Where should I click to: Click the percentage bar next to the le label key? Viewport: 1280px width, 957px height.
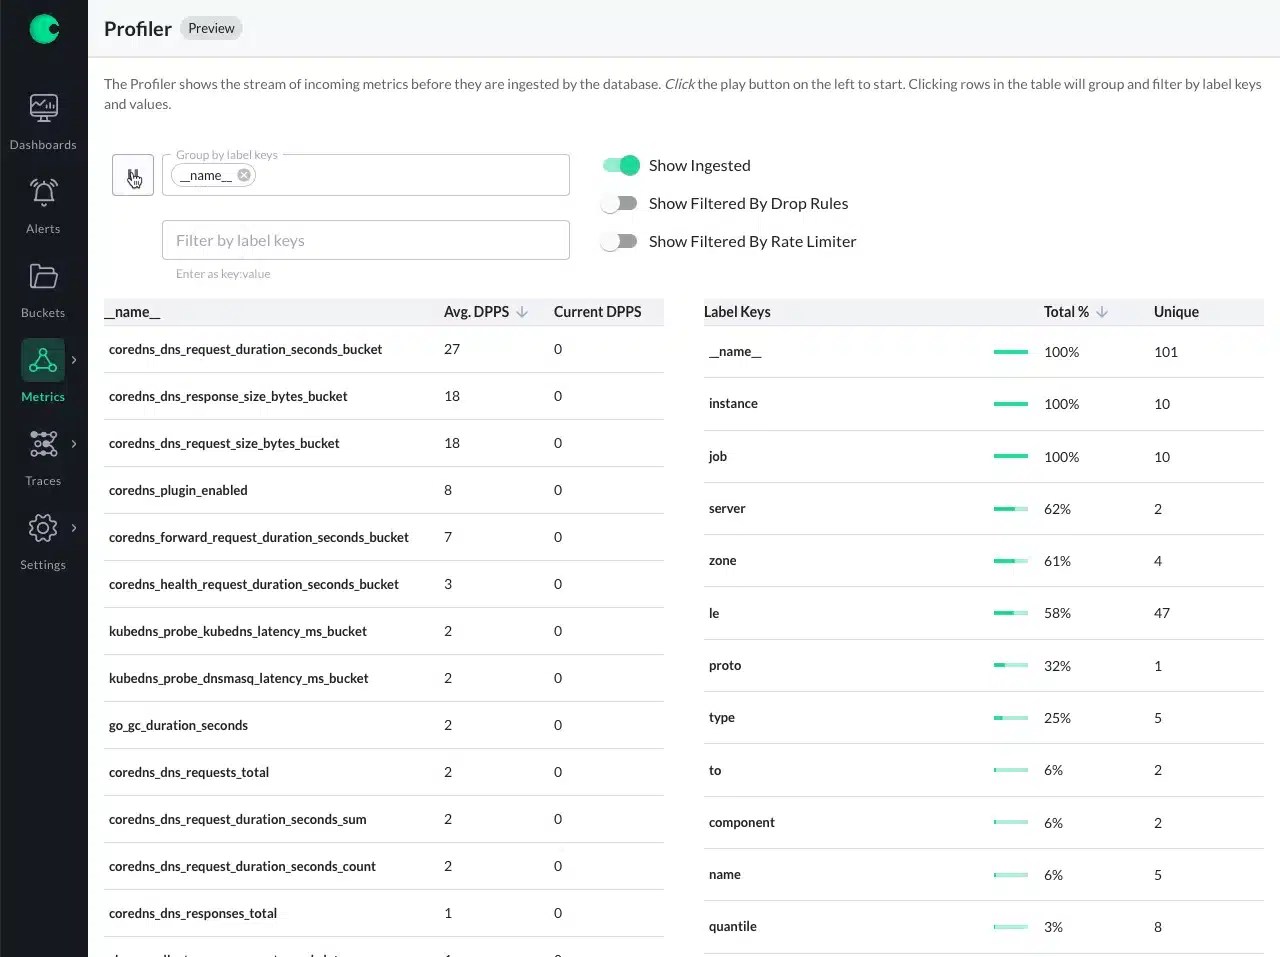coord(1011,613)
